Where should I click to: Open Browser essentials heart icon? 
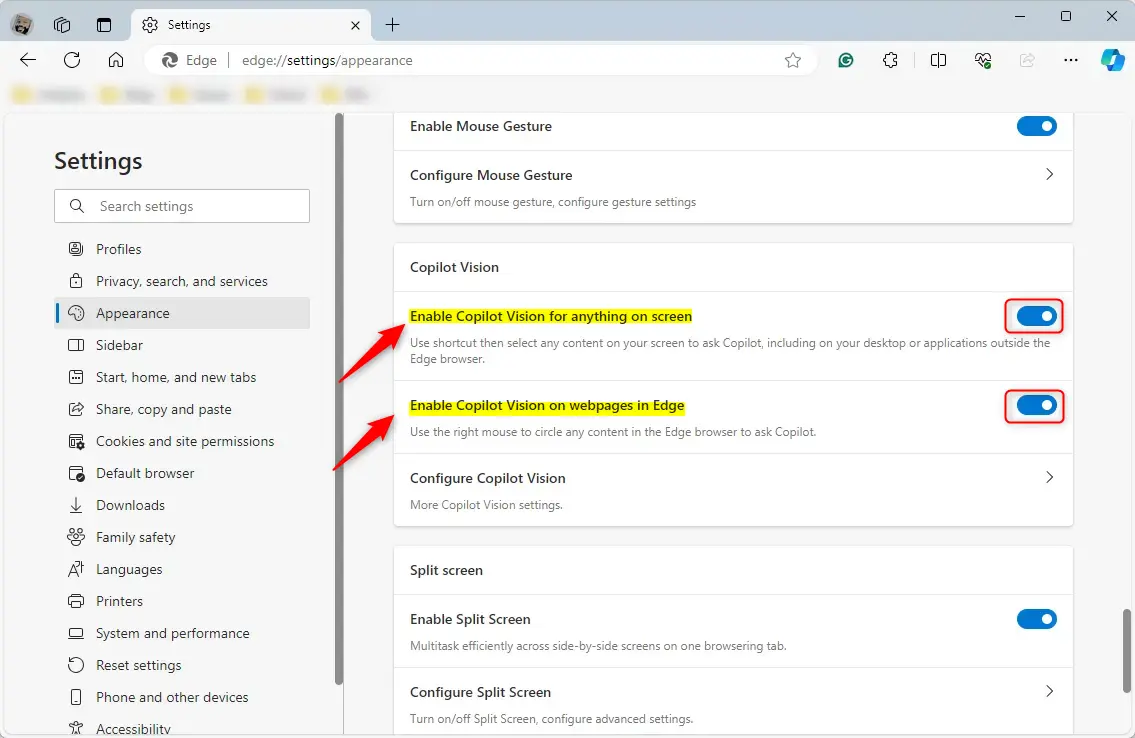[983, 60]
